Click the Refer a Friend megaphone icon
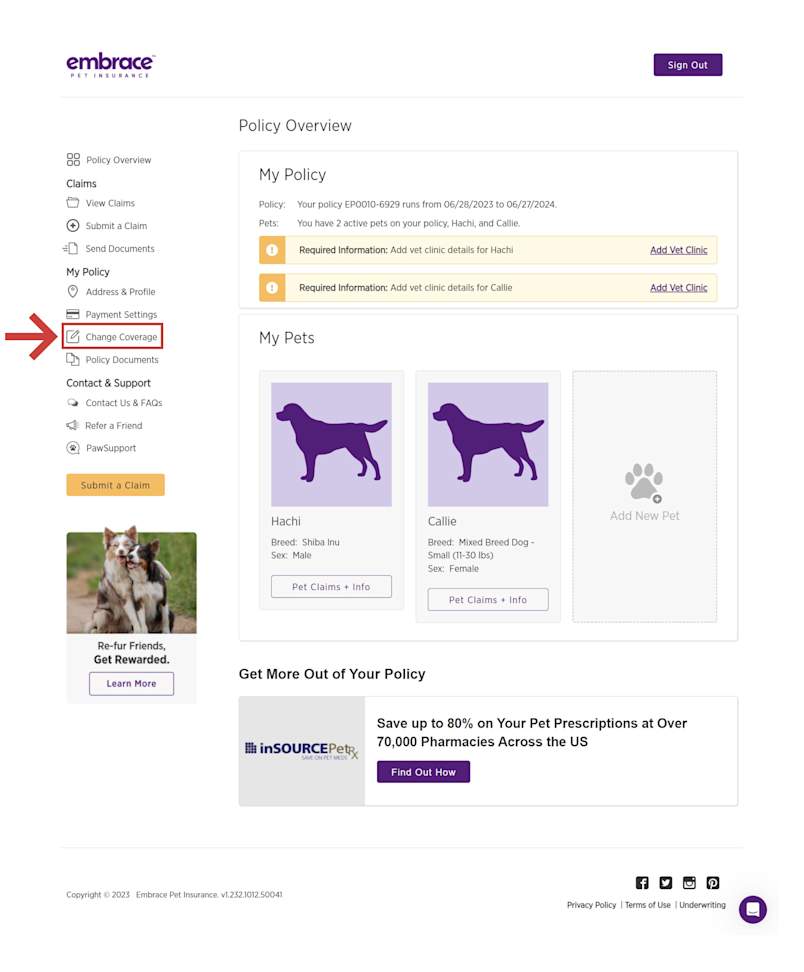 [x=74, y=425]
